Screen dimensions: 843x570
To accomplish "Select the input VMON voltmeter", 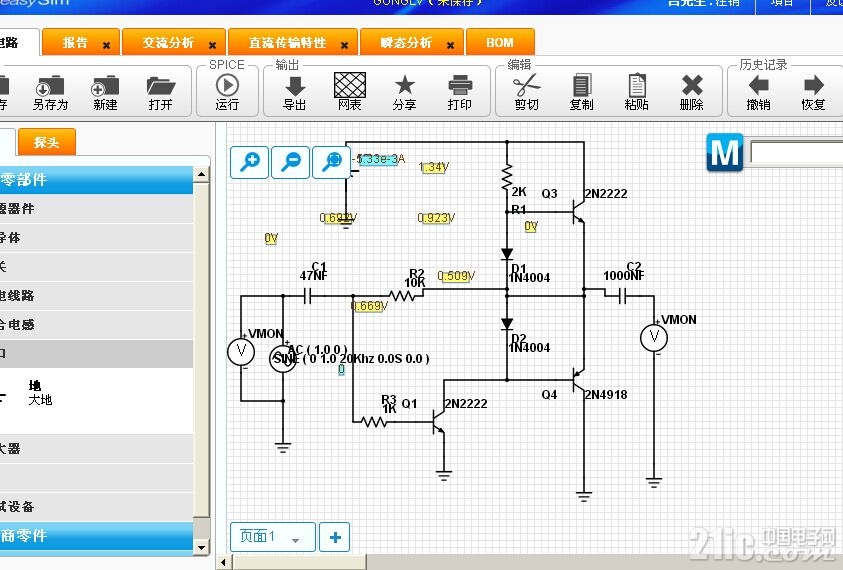I will 241,352.
